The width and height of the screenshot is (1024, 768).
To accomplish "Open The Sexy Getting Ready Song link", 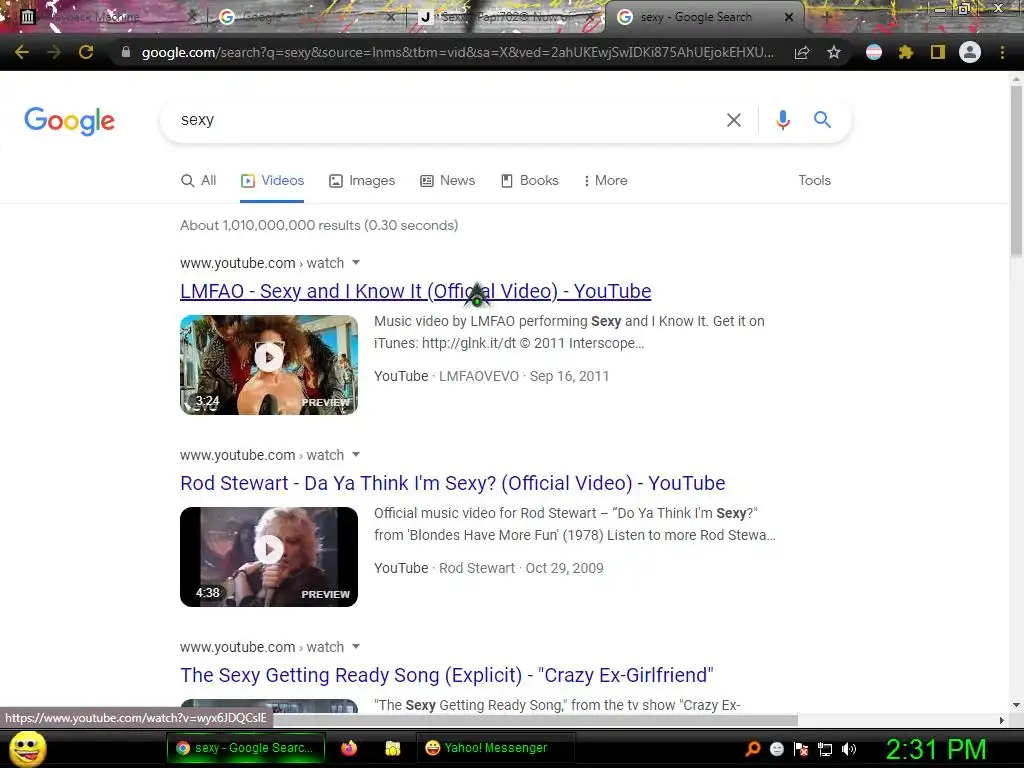I will click(x=447, y=675).
